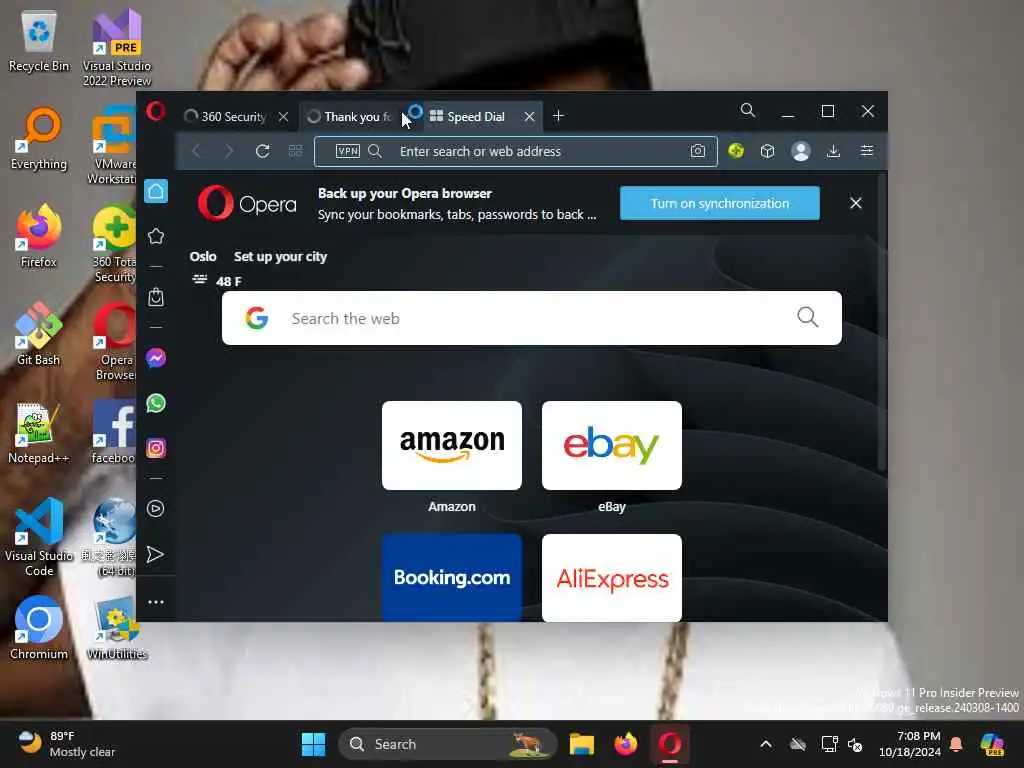Toggle the VPN badge in address bar

click(347, 152)
